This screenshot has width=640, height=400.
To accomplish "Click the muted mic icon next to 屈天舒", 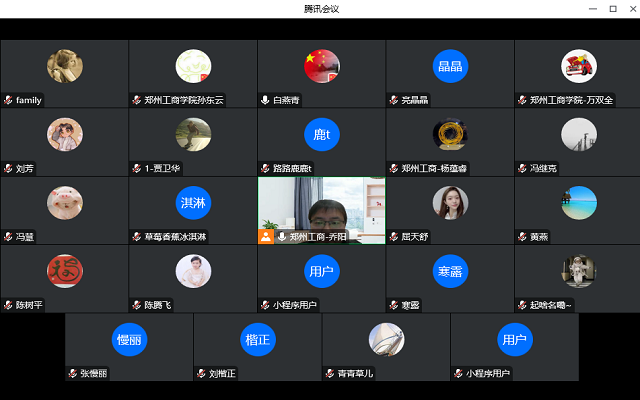I will pyautogui.click(x=394, y=236).
